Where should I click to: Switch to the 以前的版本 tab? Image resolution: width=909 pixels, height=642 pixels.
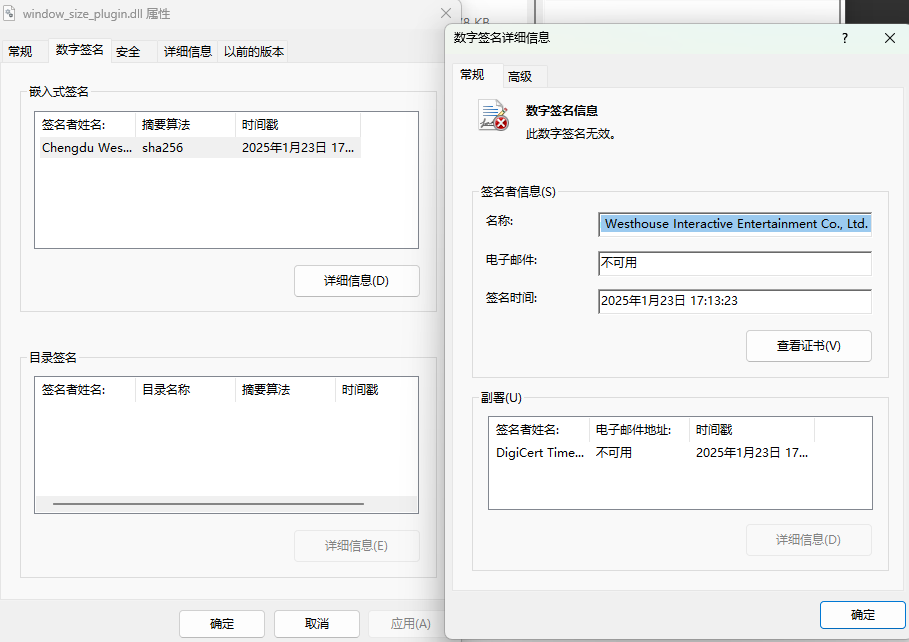click(x=254, y=52)
